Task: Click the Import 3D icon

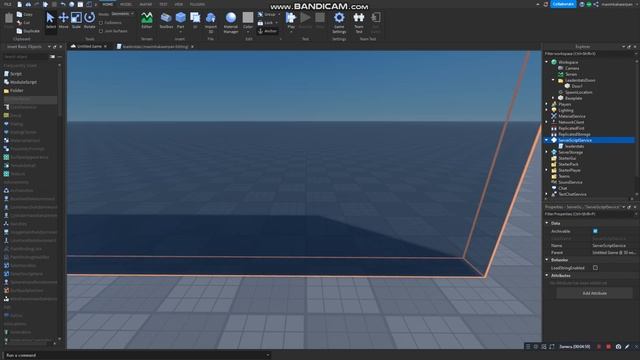Action: click(211, 22)
